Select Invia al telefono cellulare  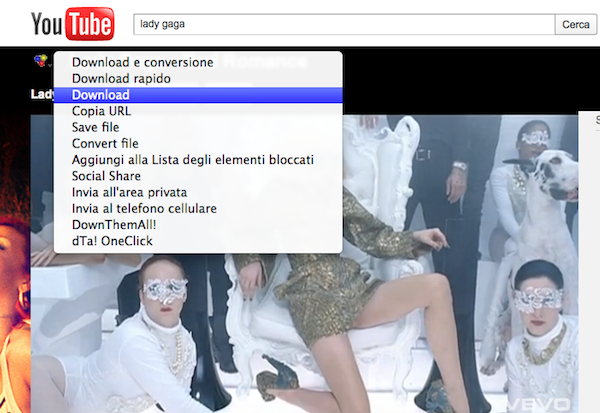click(198, 209)
